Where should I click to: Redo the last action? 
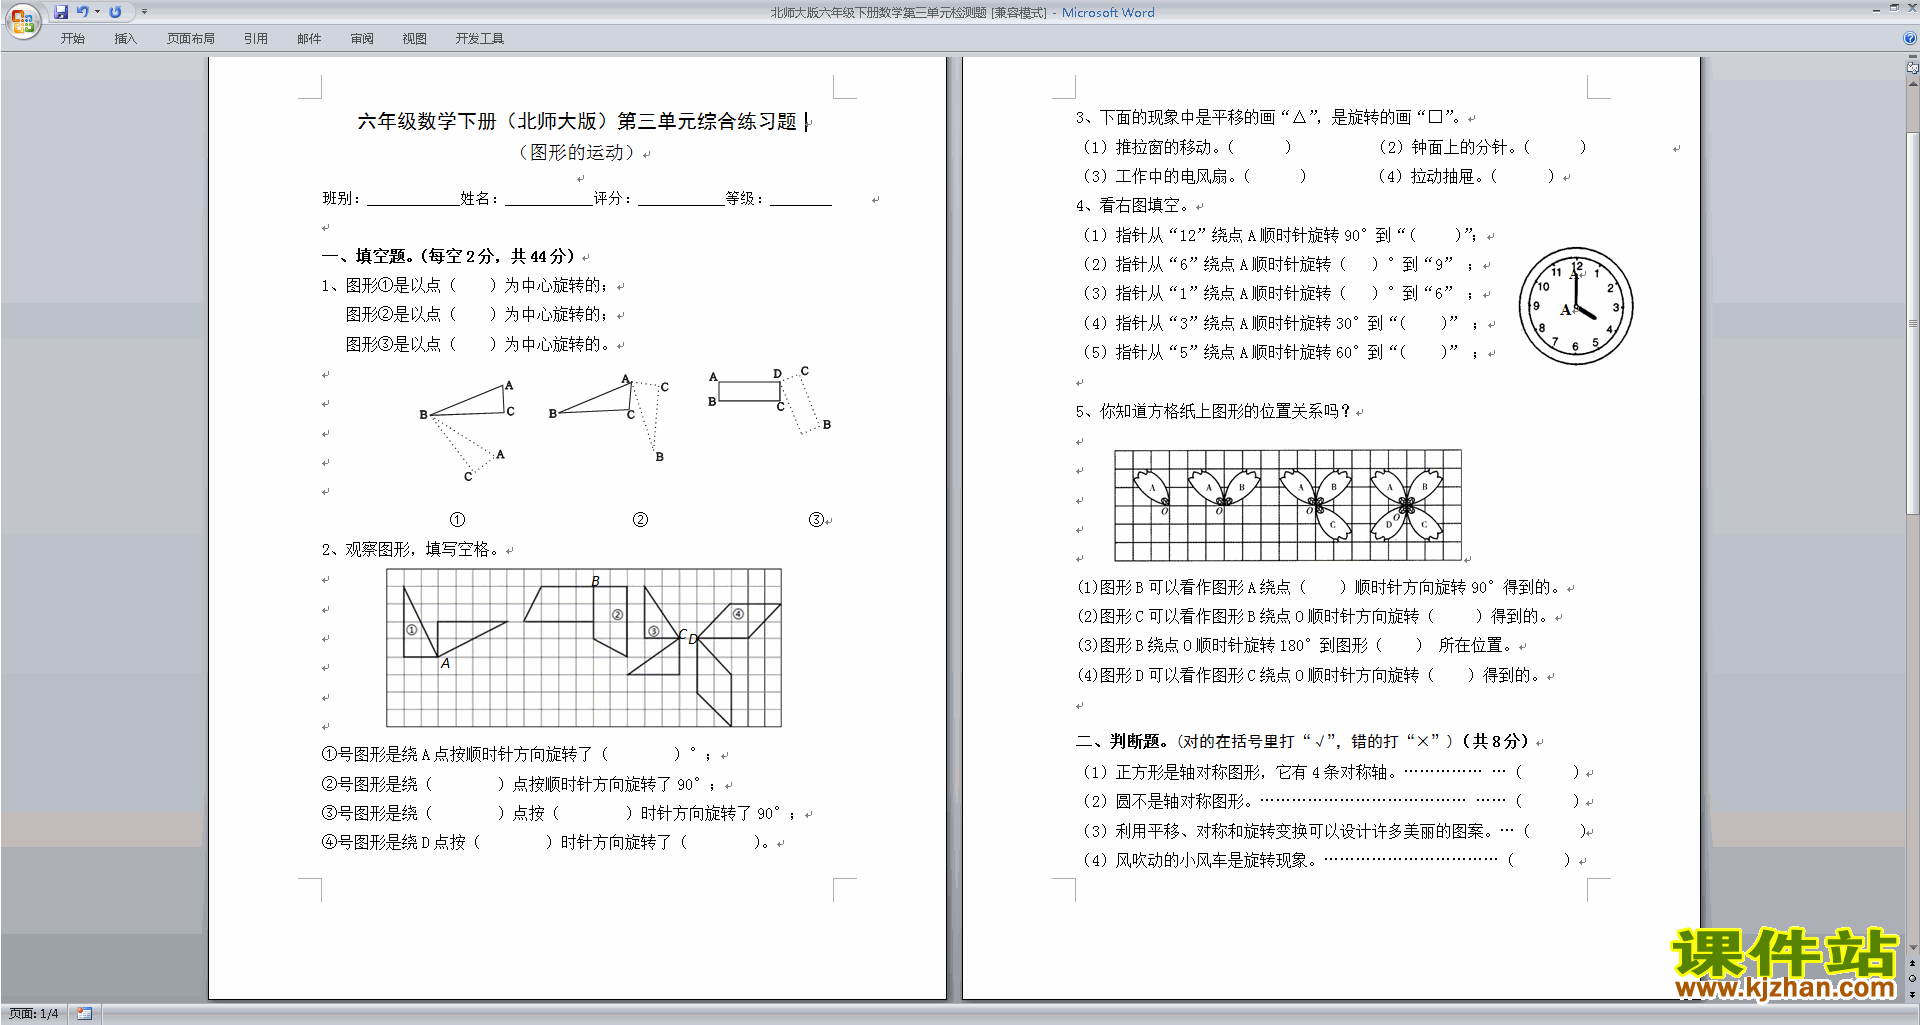[x=116, y=12]
